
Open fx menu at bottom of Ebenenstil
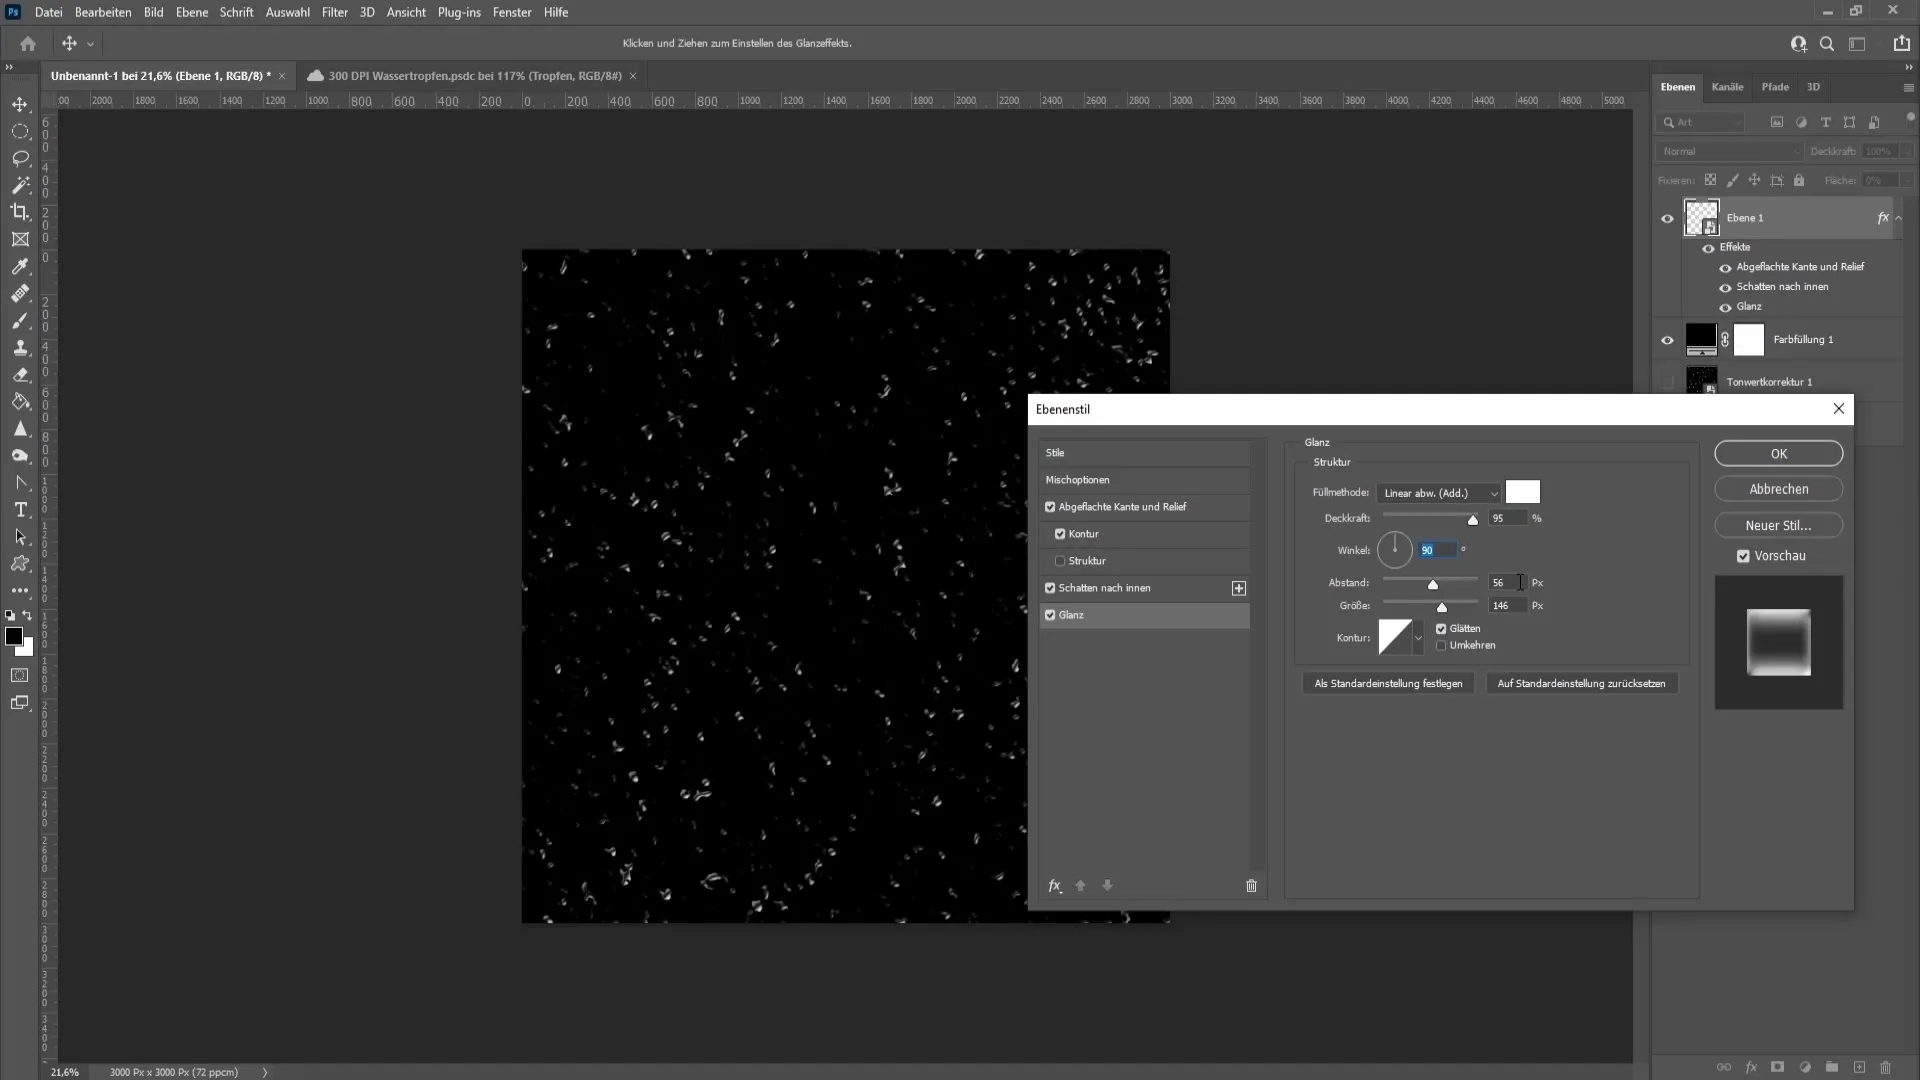1054,886
